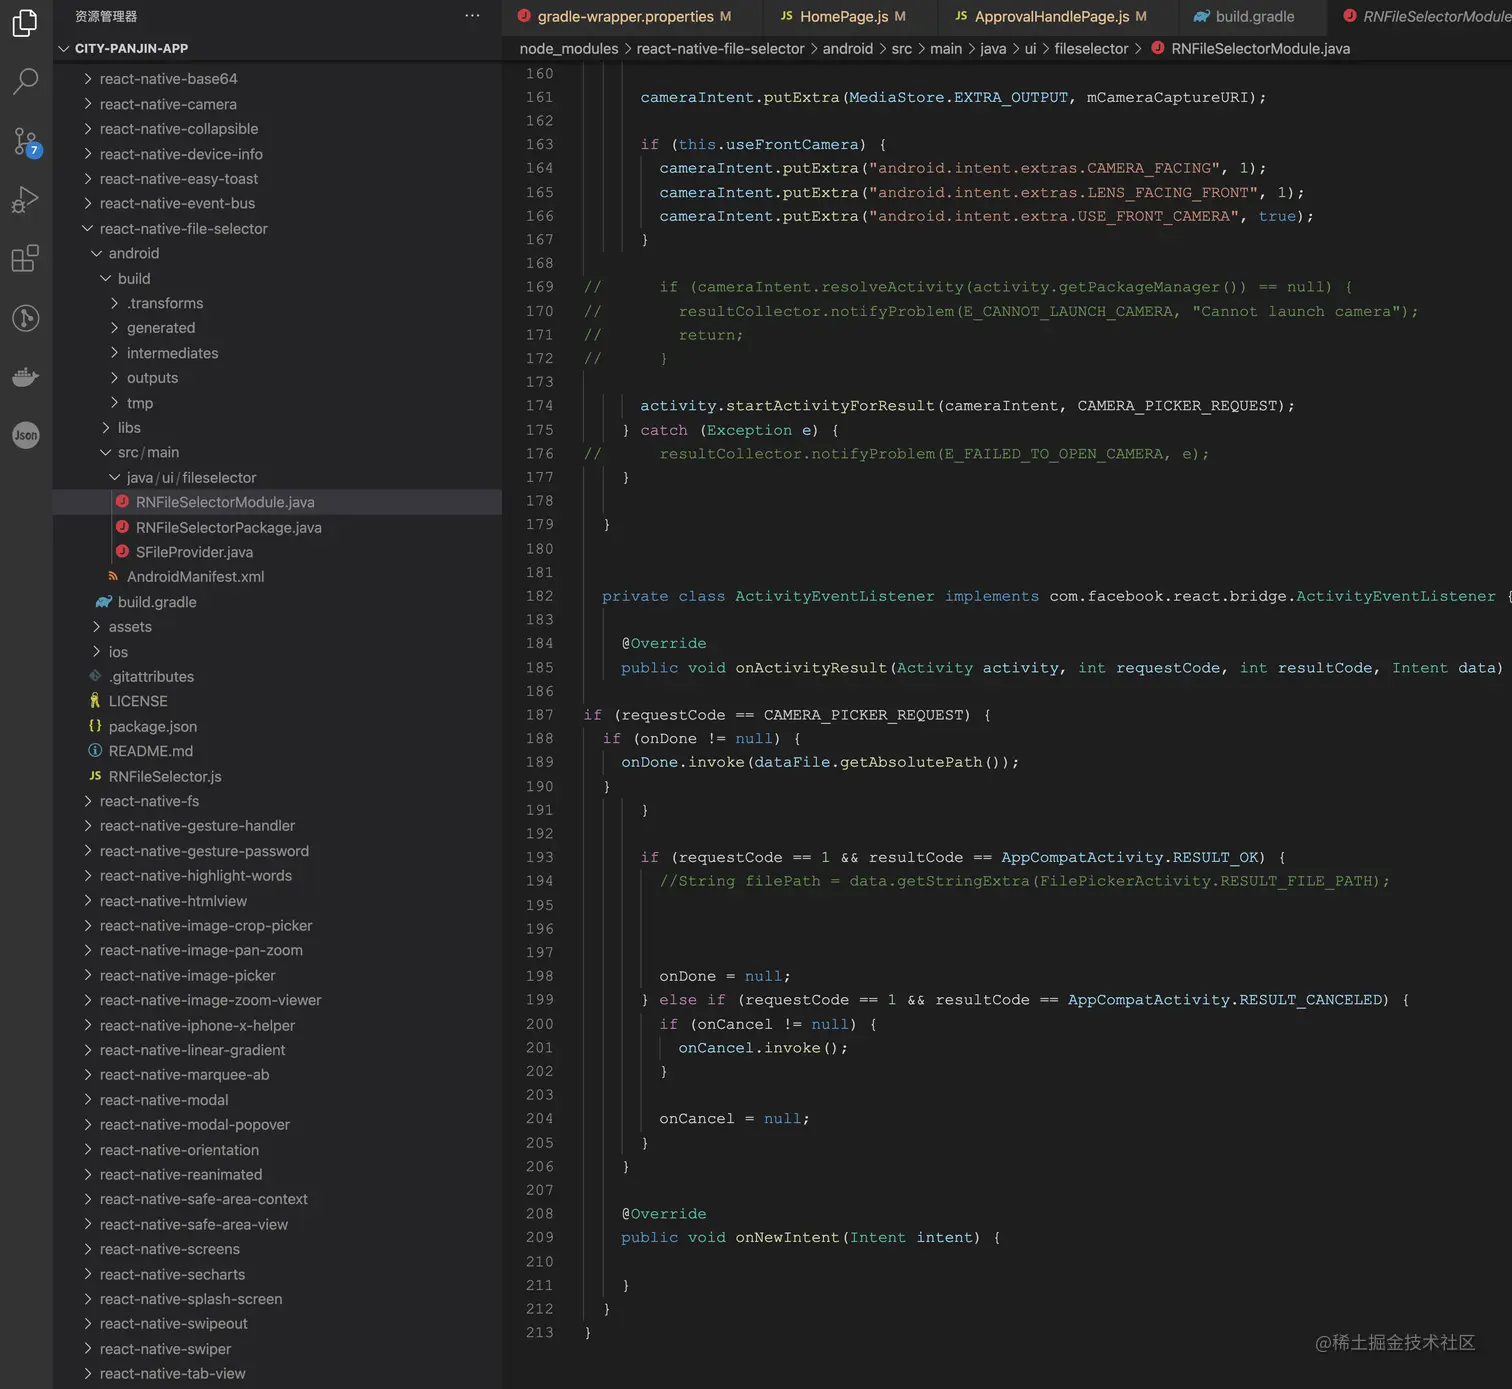Screen dimensions: 1512x1389
Task: Click the git icon beside .gitattributes
Action: (95, 676)
